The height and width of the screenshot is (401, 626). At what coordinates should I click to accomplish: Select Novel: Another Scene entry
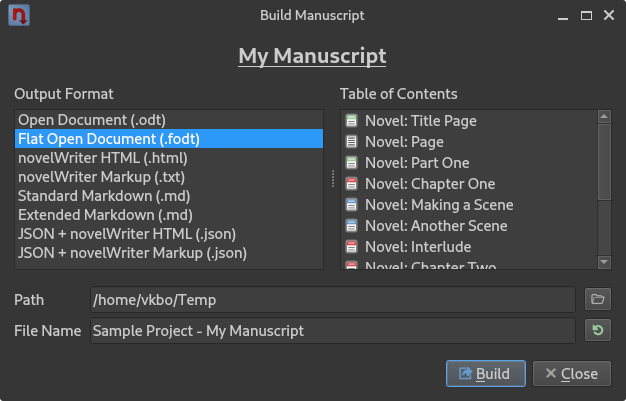(x=469, y=226)
